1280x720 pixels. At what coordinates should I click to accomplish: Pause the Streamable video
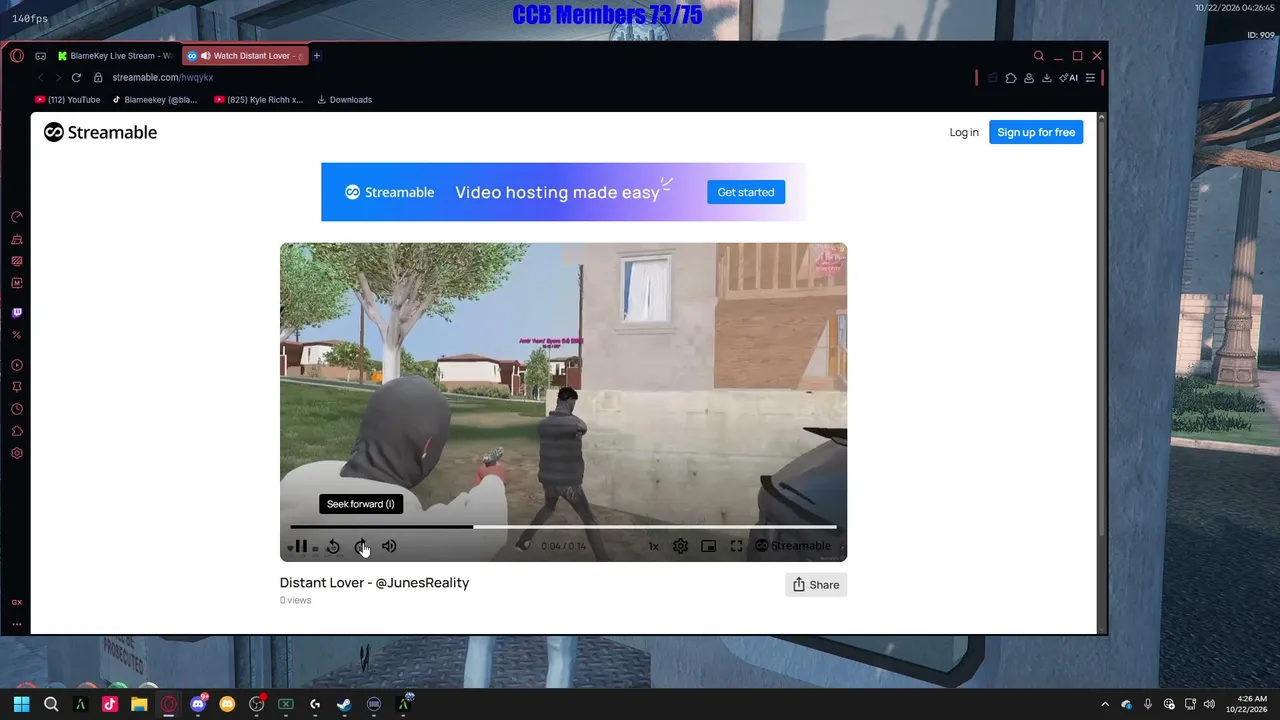[x=301, y=546]
